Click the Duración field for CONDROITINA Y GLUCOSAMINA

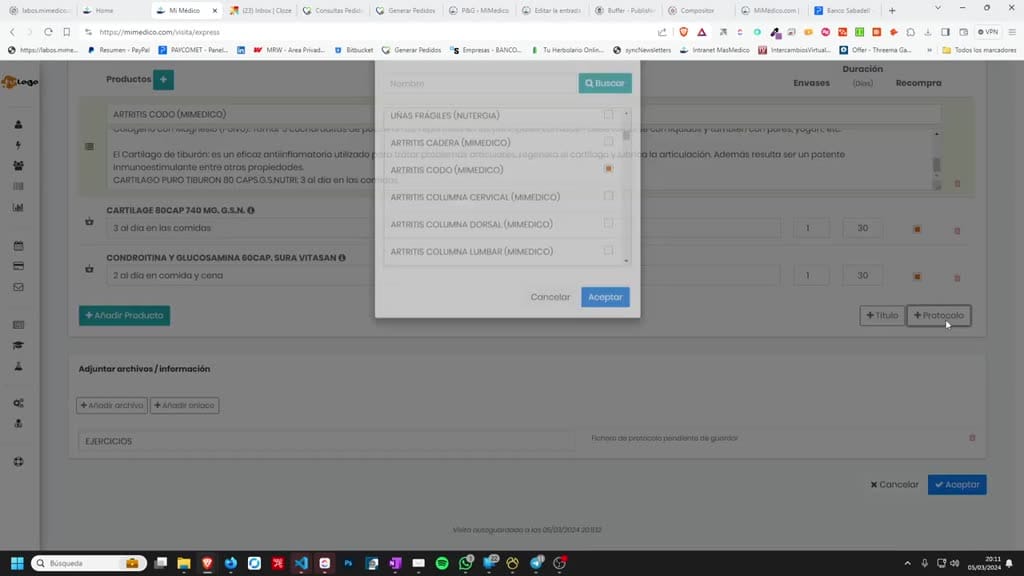(863, 275)
